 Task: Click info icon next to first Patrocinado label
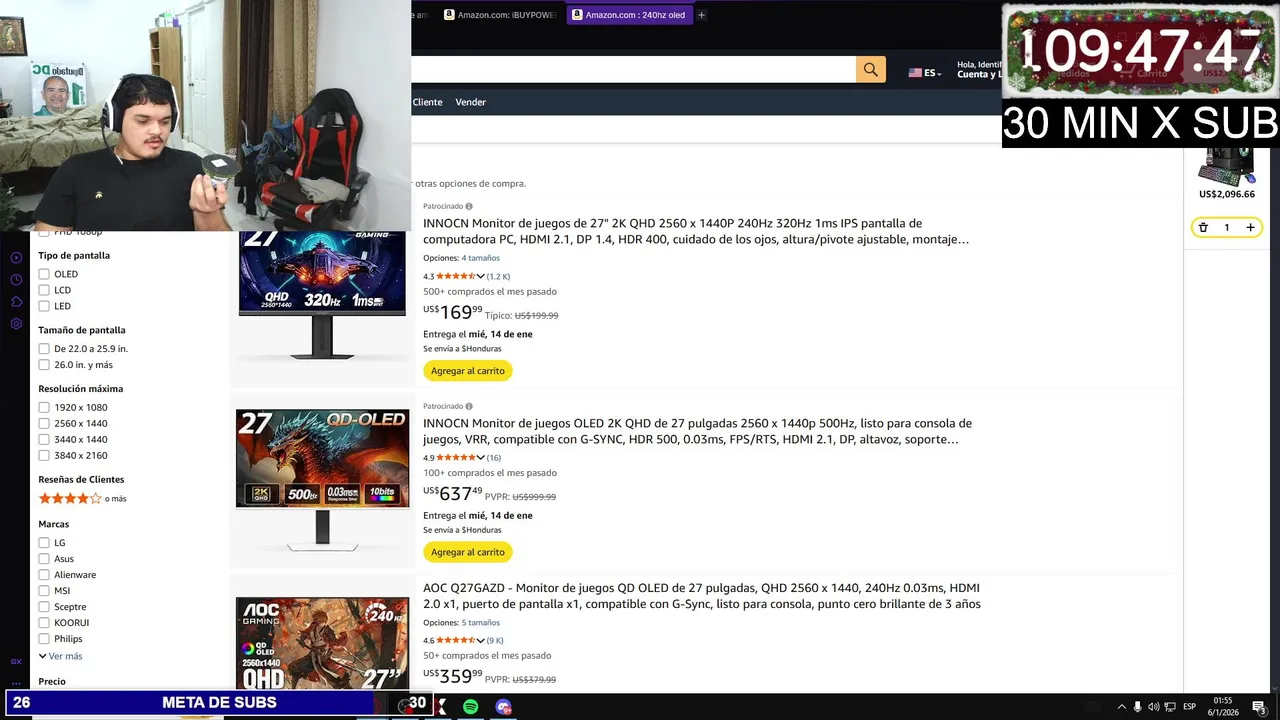tap(469, 206)
